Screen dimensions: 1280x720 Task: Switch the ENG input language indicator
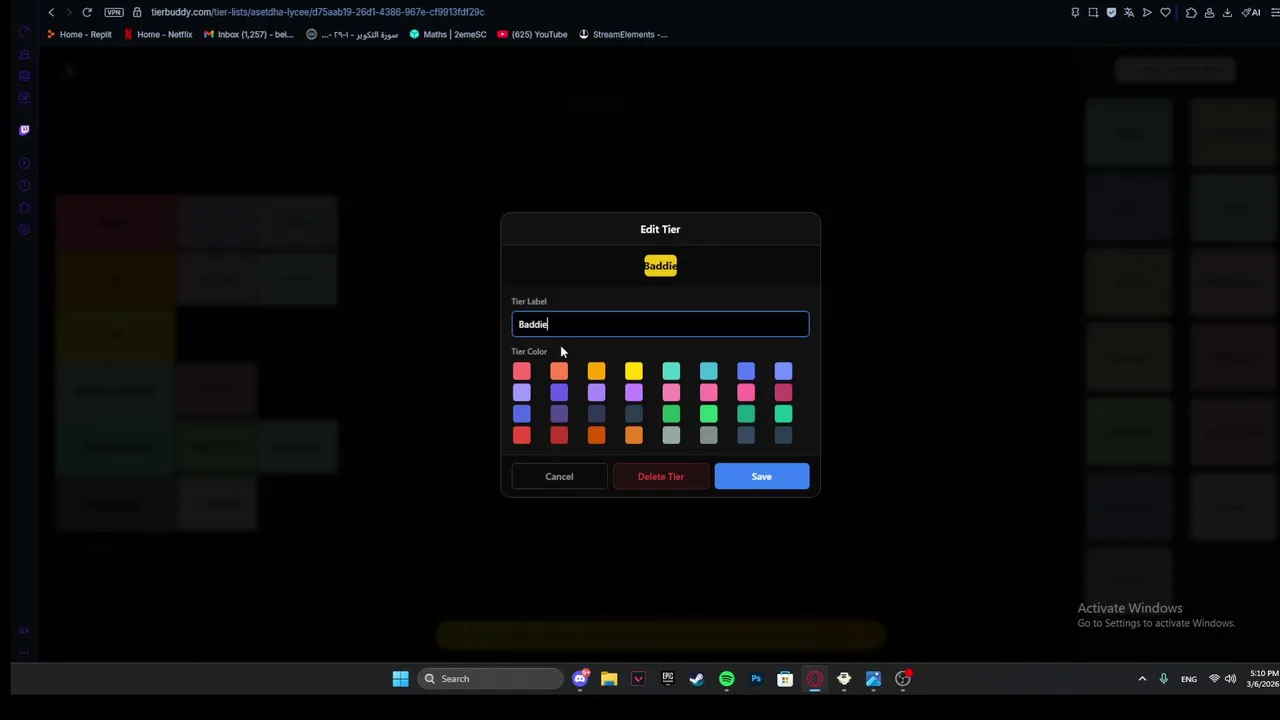tap(1188, 679)
